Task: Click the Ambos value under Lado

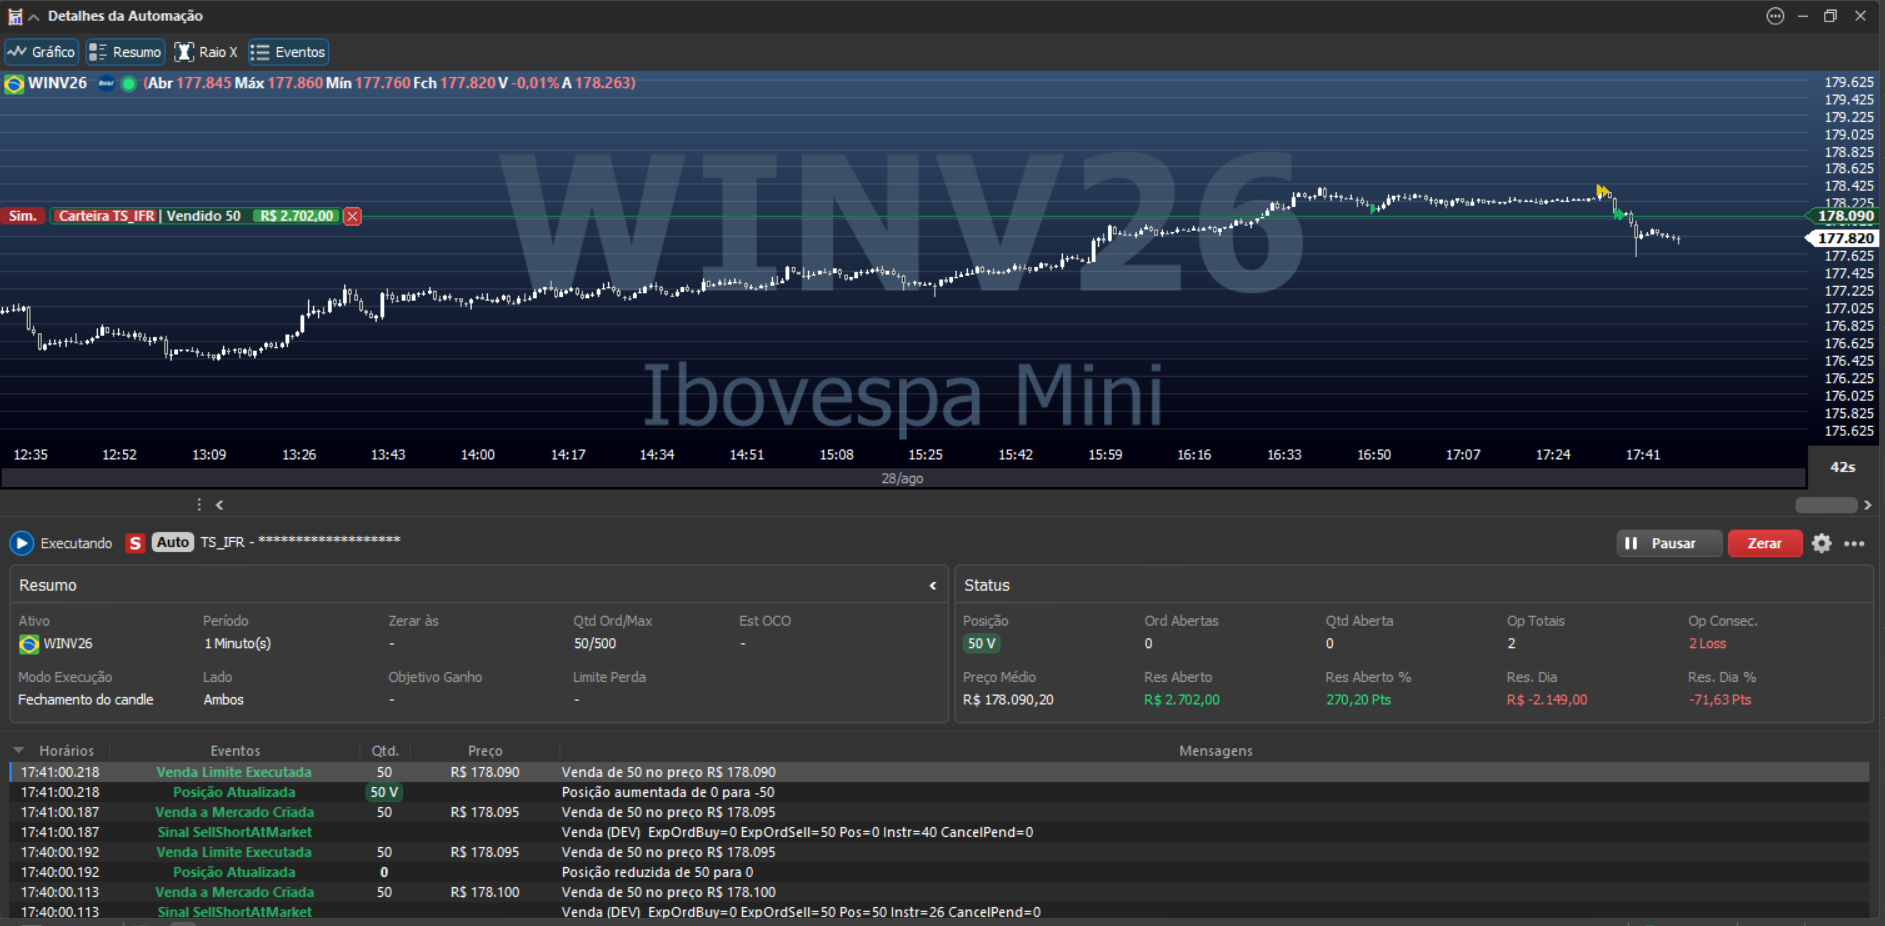Action: 223,700
